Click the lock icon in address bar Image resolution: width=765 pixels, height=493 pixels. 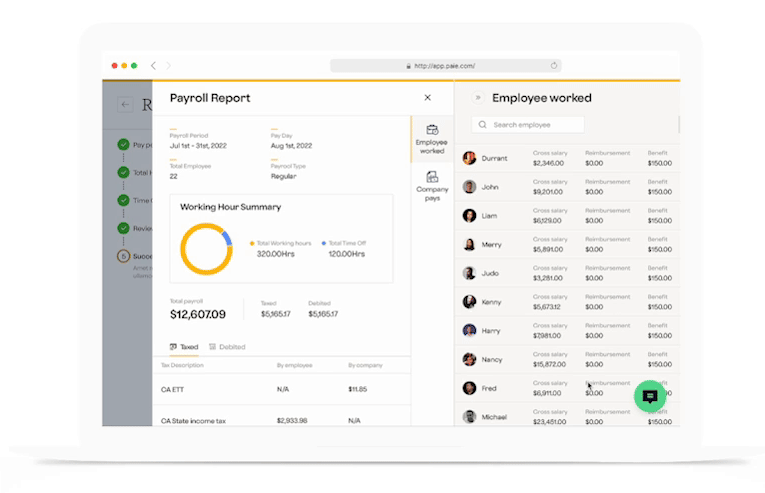click(x=408, y=66)
